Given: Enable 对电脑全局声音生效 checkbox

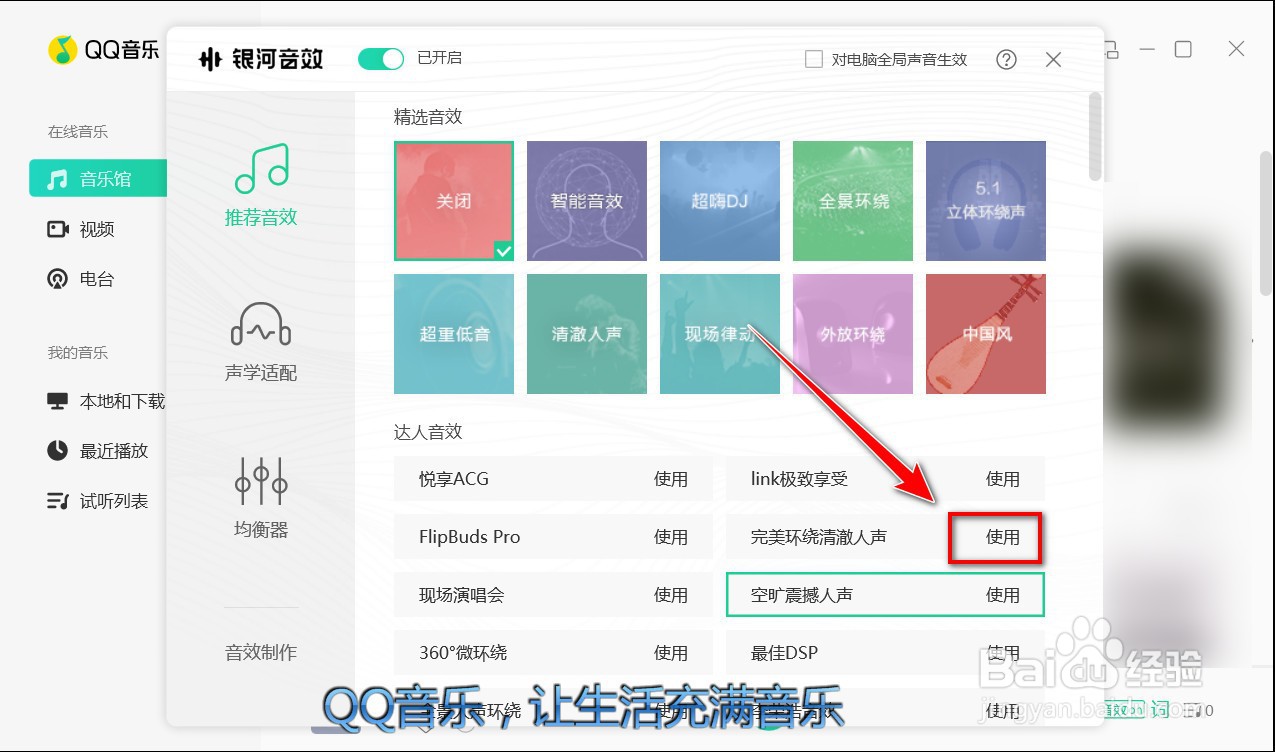Looking at the screenshot, I should coord(814,59).
